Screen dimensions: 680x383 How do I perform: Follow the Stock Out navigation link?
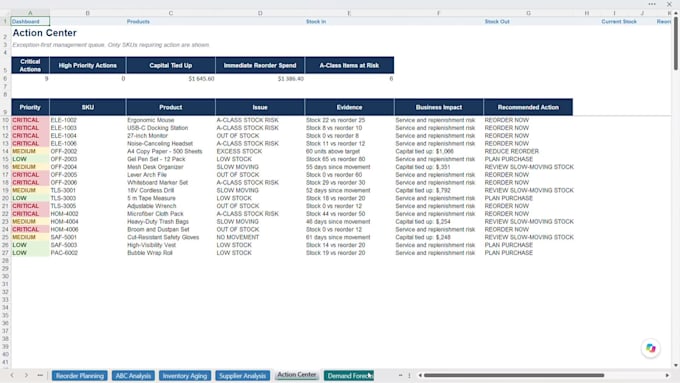tap(497, 21)
